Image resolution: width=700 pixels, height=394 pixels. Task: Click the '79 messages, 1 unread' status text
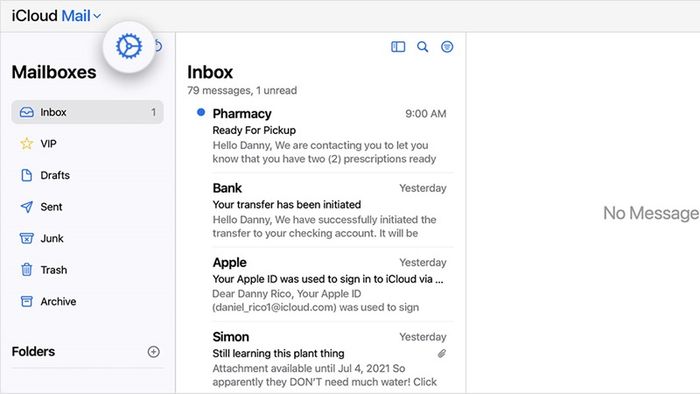[242, 91]
